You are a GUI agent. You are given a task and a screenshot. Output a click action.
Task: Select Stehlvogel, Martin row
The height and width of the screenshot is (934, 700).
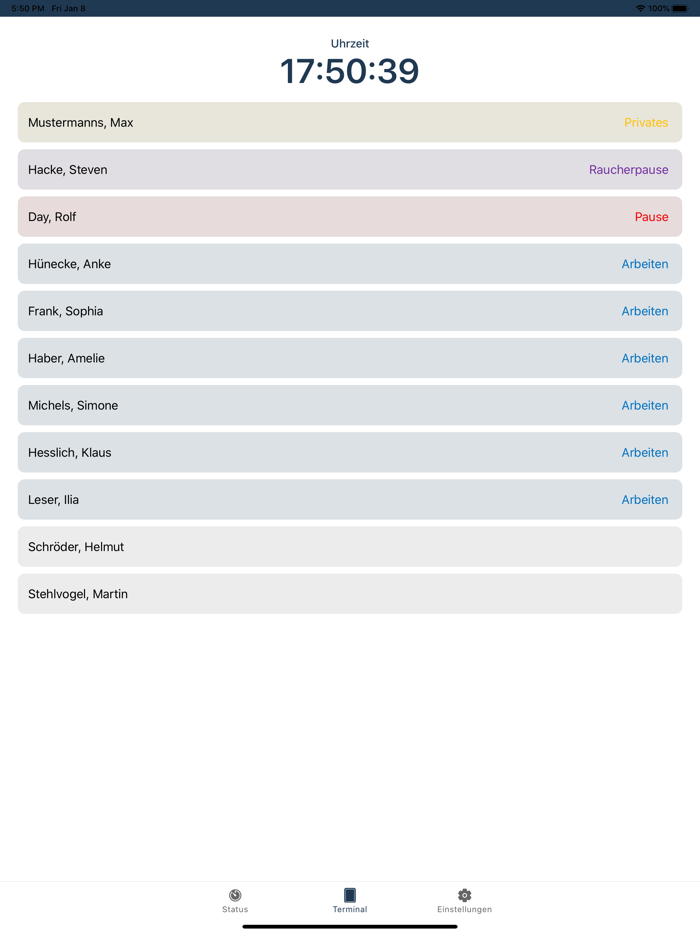click(350, 594)
